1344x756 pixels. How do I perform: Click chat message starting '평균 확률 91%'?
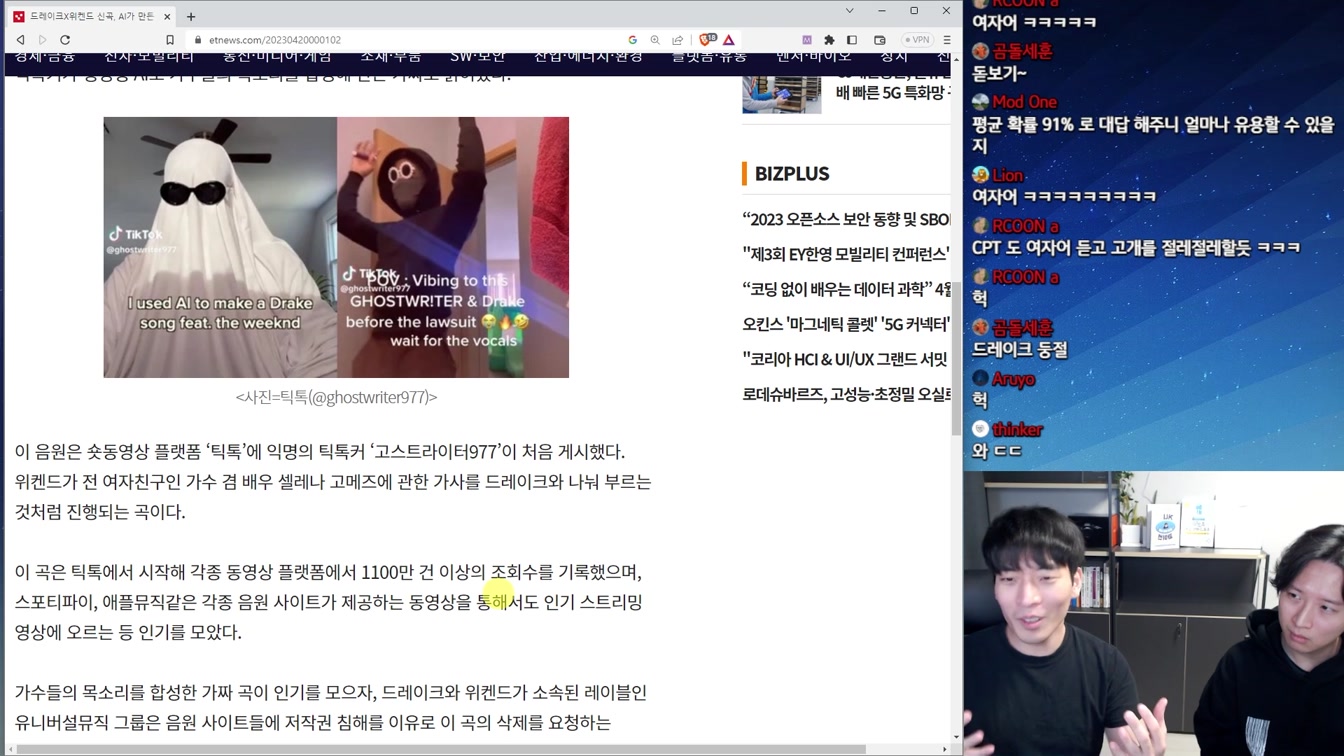tap(1153, 135)
